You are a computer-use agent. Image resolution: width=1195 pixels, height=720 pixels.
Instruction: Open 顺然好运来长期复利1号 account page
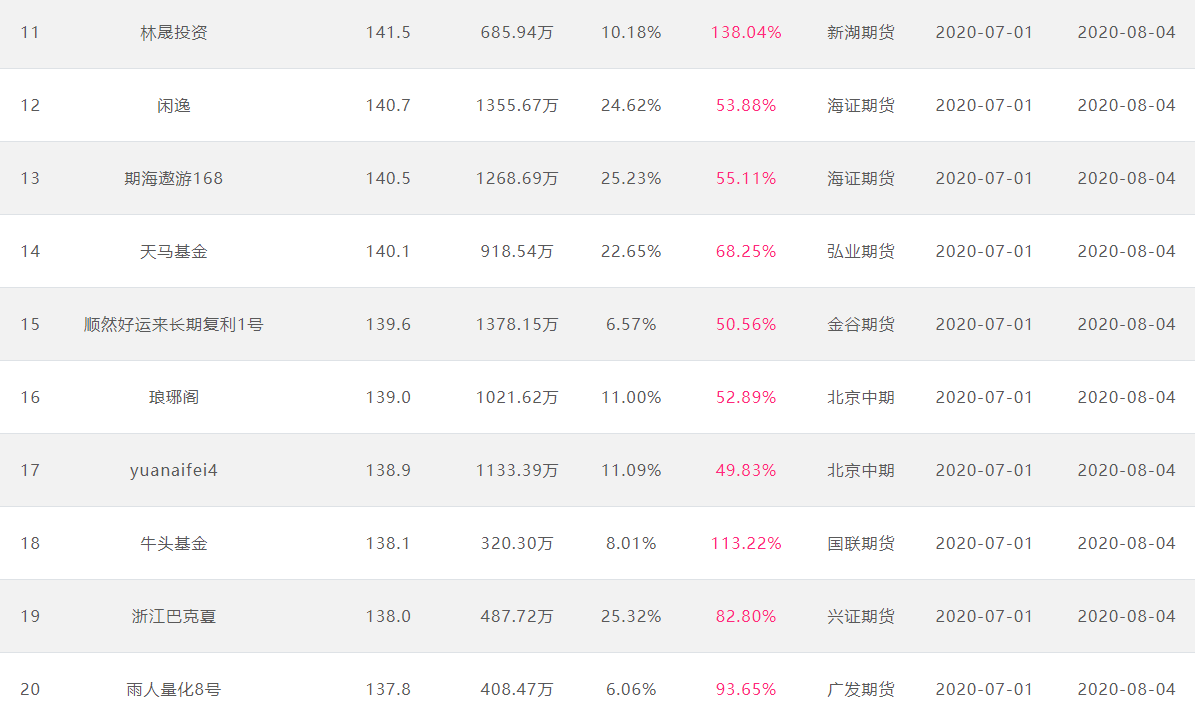point(174,324)
